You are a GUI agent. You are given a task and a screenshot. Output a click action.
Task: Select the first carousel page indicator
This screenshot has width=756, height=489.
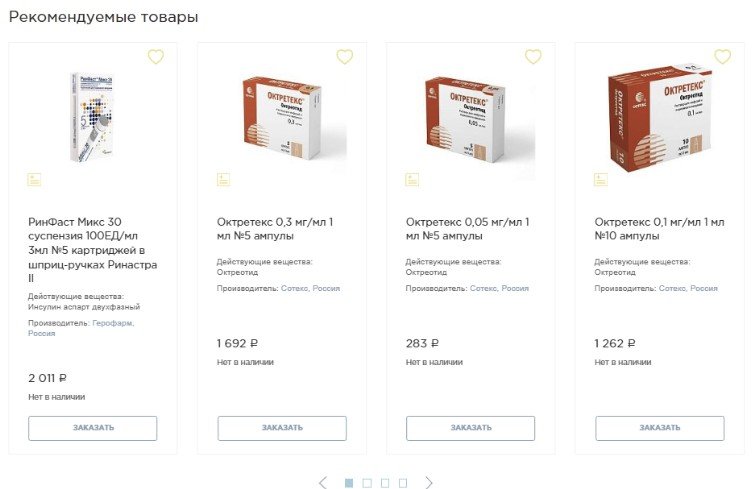pos(349,483)
